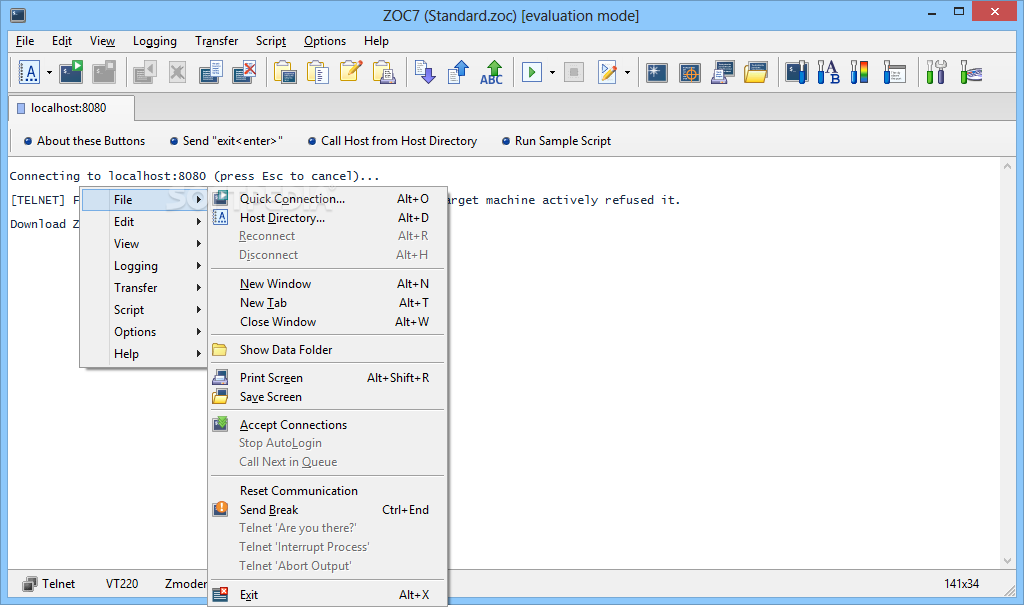The width and height of the screenshot is (1024, 607).
Task: Click the Session Profile terminal test-tube icon
Action: coord(797,72)
